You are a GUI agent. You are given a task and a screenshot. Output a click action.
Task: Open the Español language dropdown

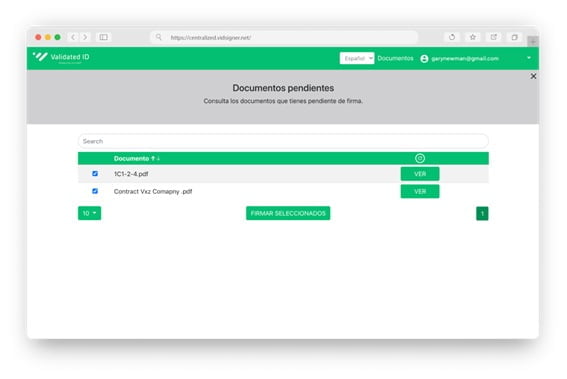357,58
